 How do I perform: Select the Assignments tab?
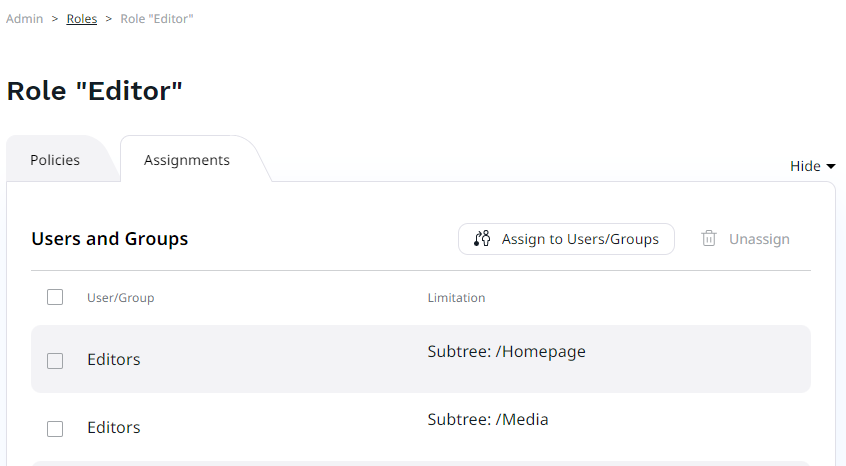(187, 160)
